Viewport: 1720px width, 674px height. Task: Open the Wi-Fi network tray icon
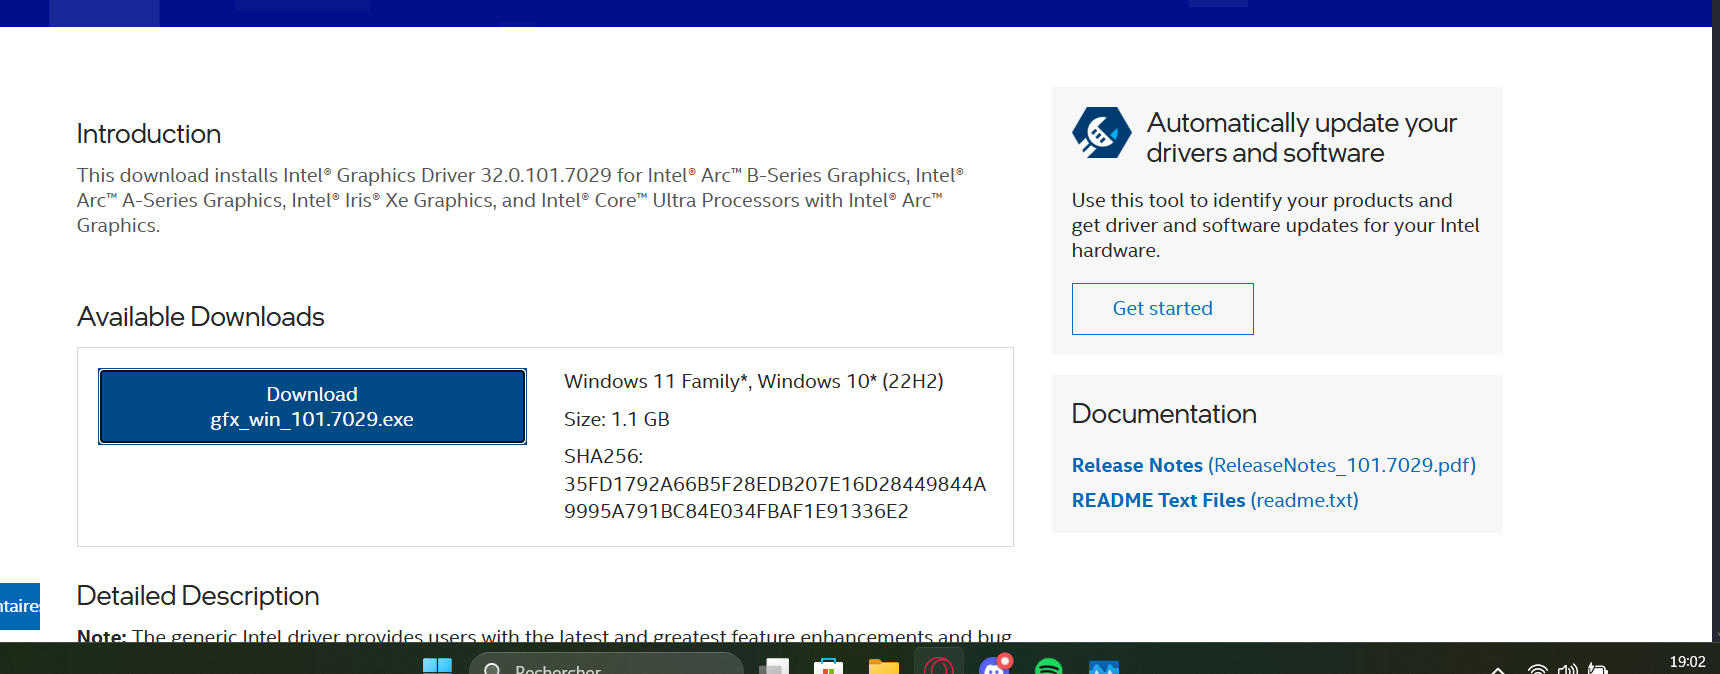tap(1538, 668)
